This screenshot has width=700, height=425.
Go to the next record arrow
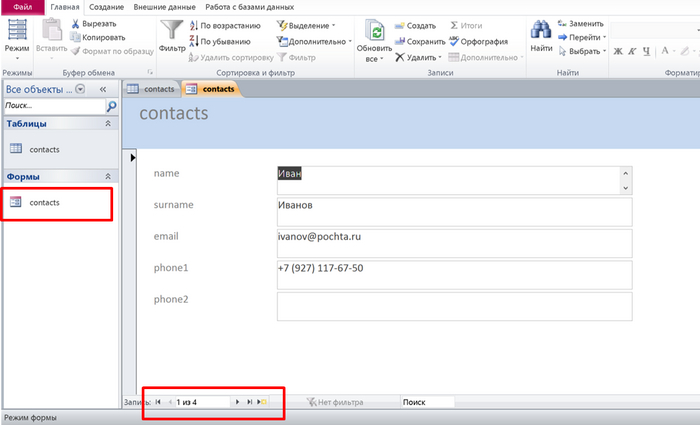tap(237, 402)
